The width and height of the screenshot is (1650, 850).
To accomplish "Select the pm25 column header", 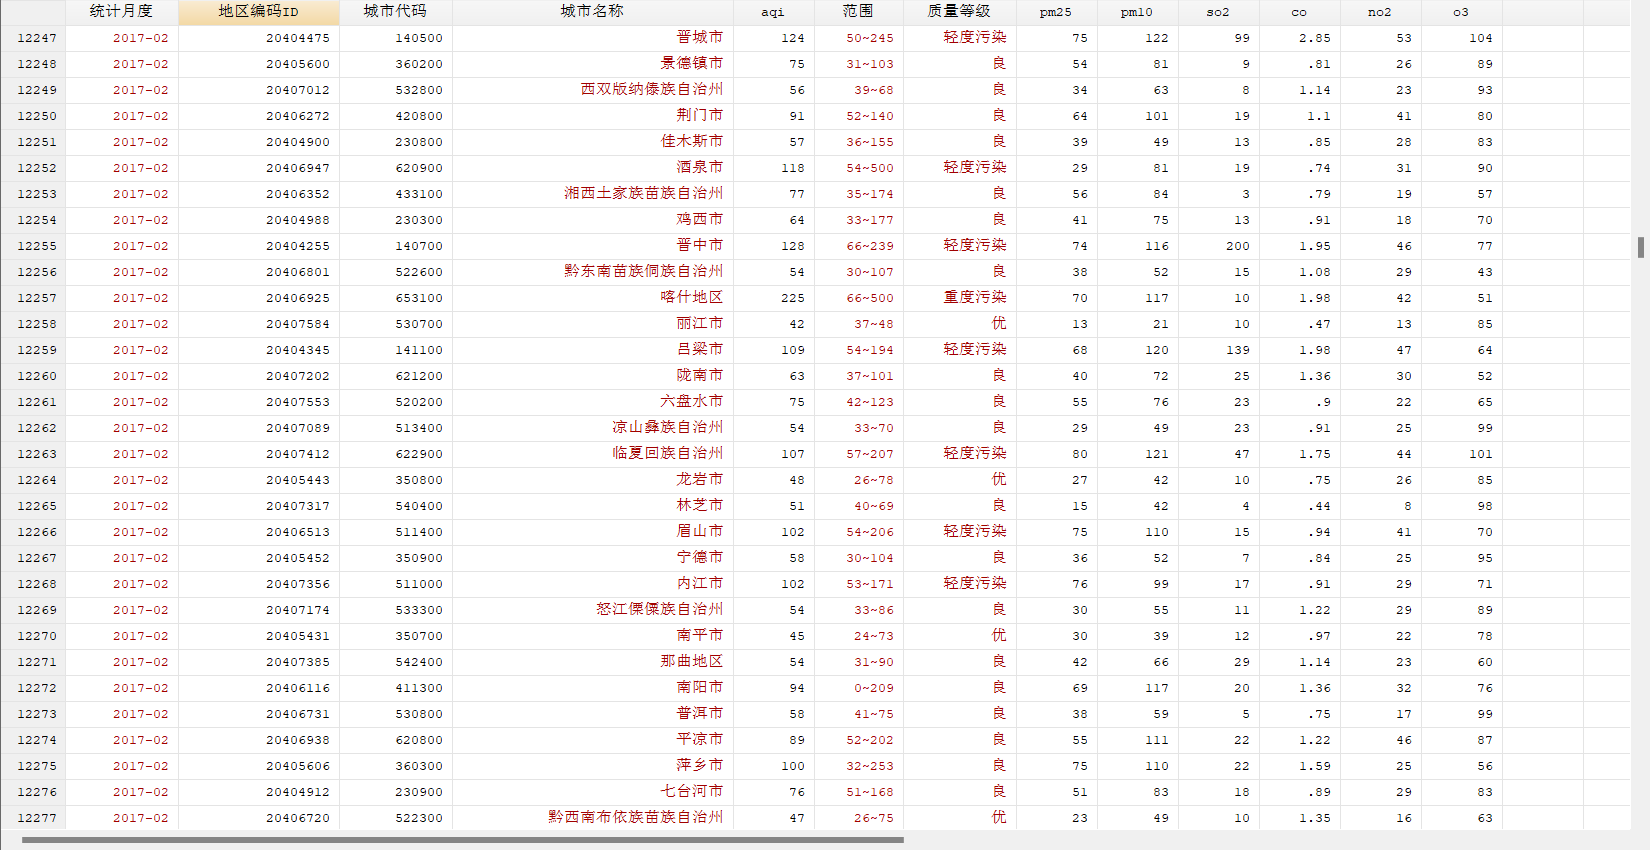I will (1056, 12).
